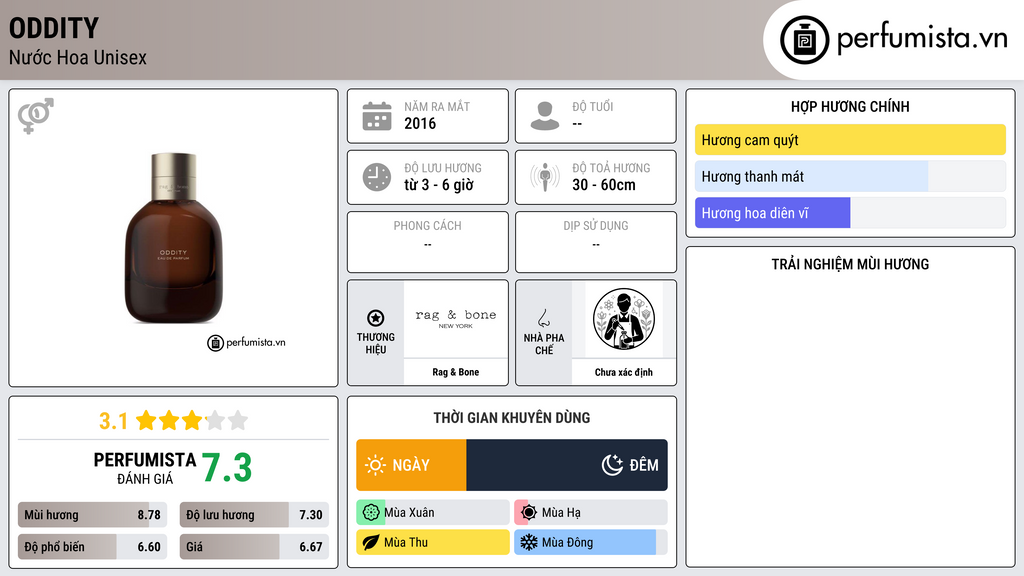Screen dimensions: 1024x576
Task: Click the perfumista.vn bottle logo icon
Action: pos(804,40)
